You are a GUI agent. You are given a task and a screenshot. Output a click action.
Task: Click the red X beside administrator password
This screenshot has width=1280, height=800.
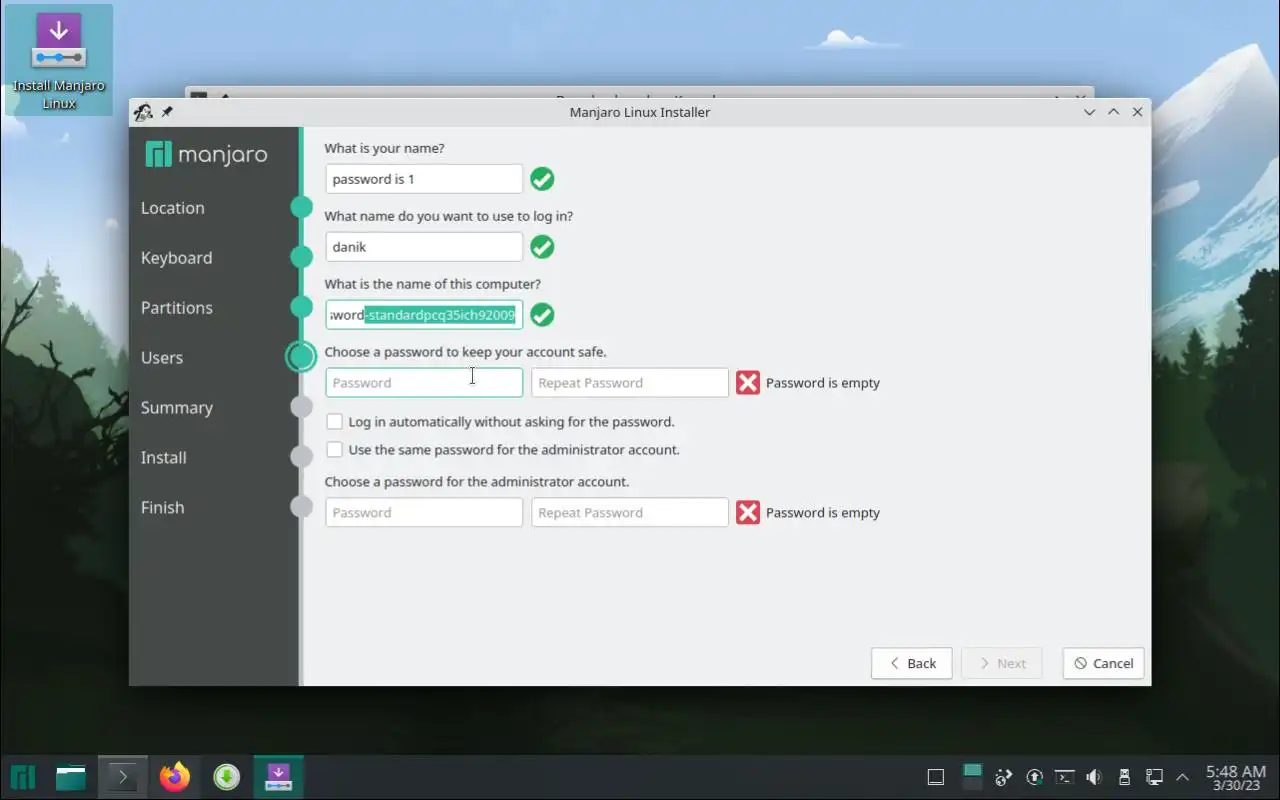click(748, 513)
